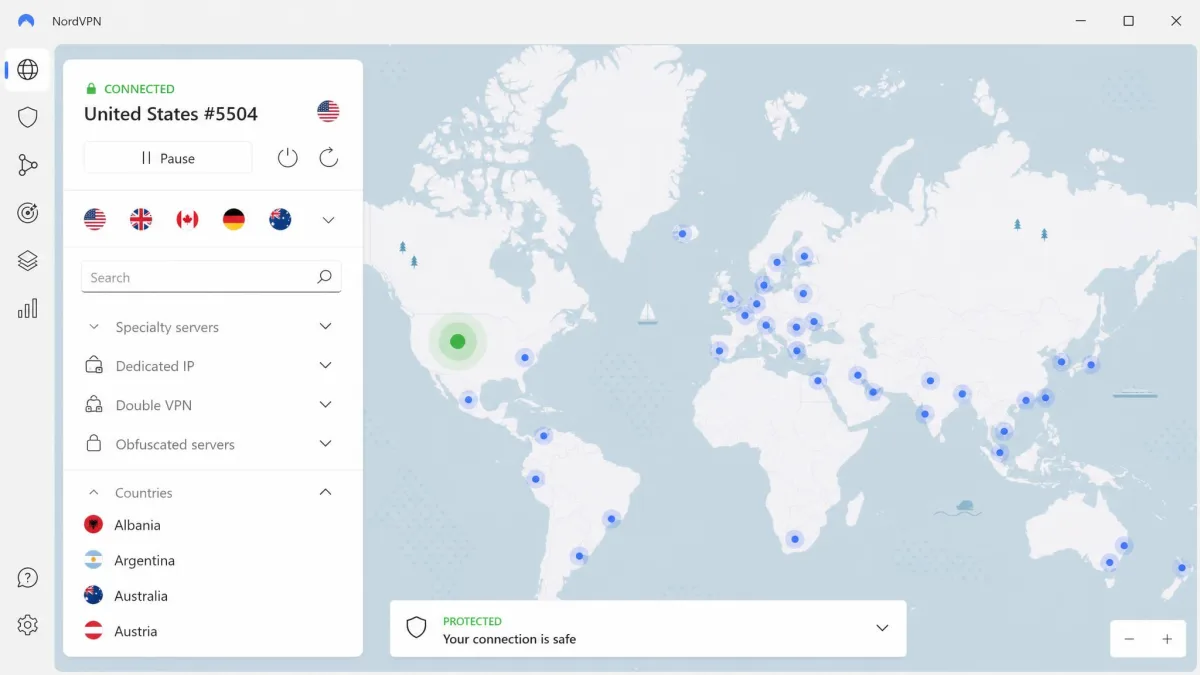Collapse Countries list right chevron
The image size is (1200, 675).
pyautogui.click(x=325, y=492)
